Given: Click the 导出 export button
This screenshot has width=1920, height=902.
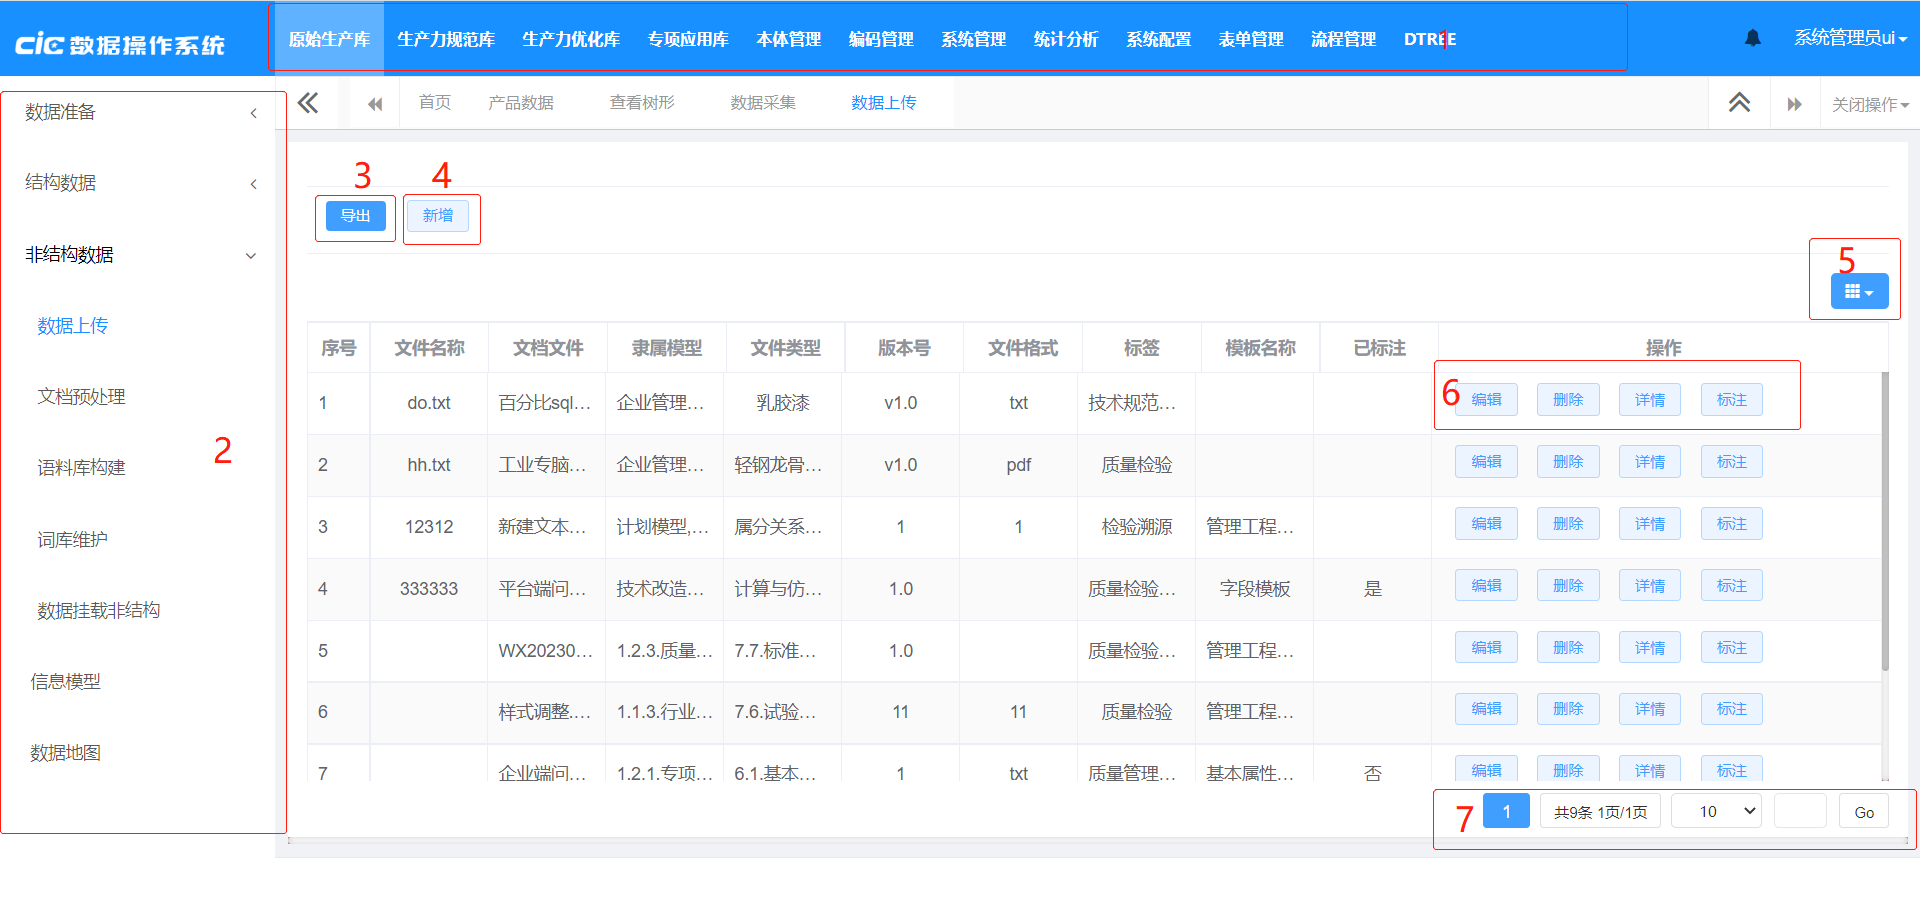Looking at the screenshot, I should [355, 216].
